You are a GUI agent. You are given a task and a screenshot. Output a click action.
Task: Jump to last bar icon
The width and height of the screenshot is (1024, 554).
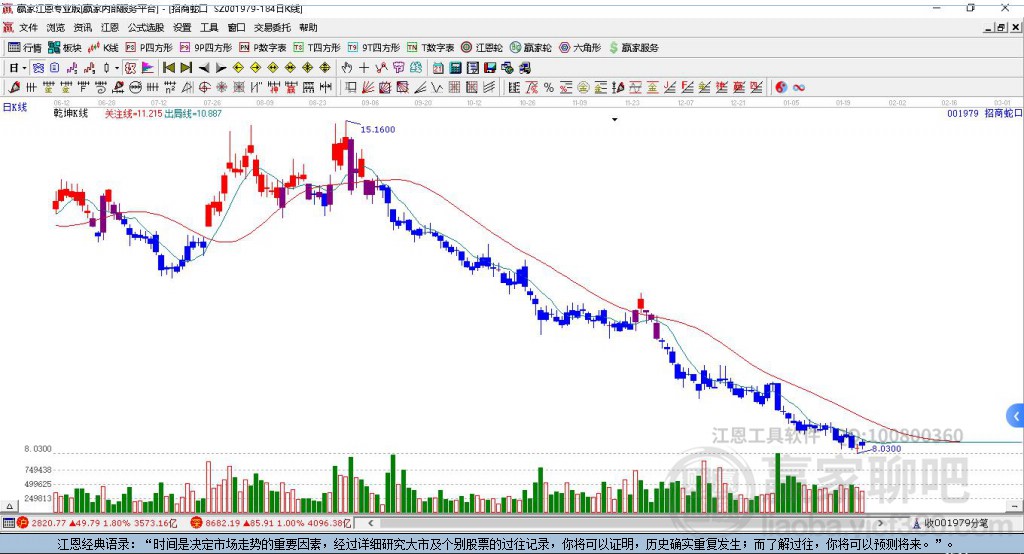tap(186, 68)
